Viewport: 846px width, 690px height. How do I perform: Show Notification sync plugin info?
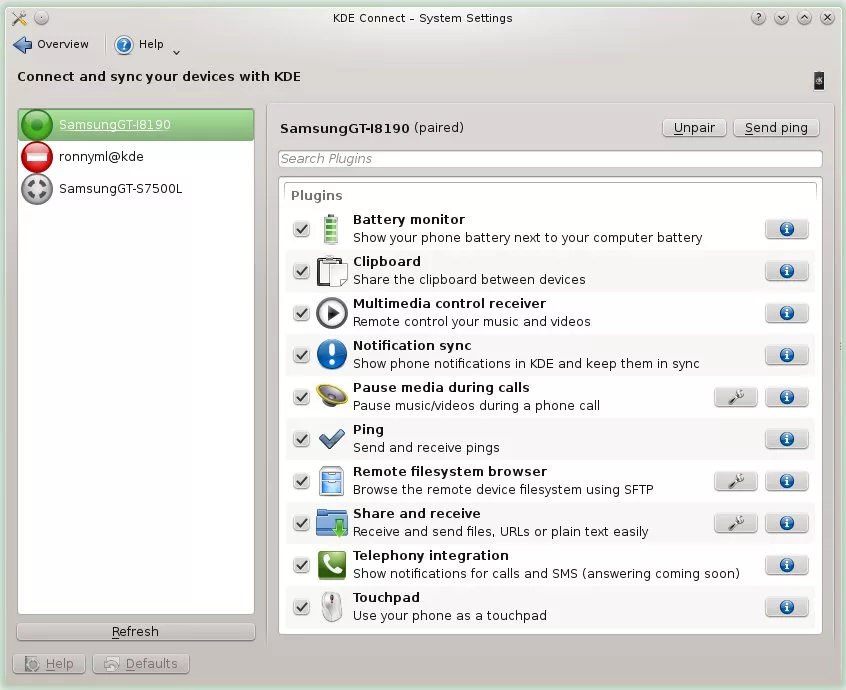tap(787, 355)
